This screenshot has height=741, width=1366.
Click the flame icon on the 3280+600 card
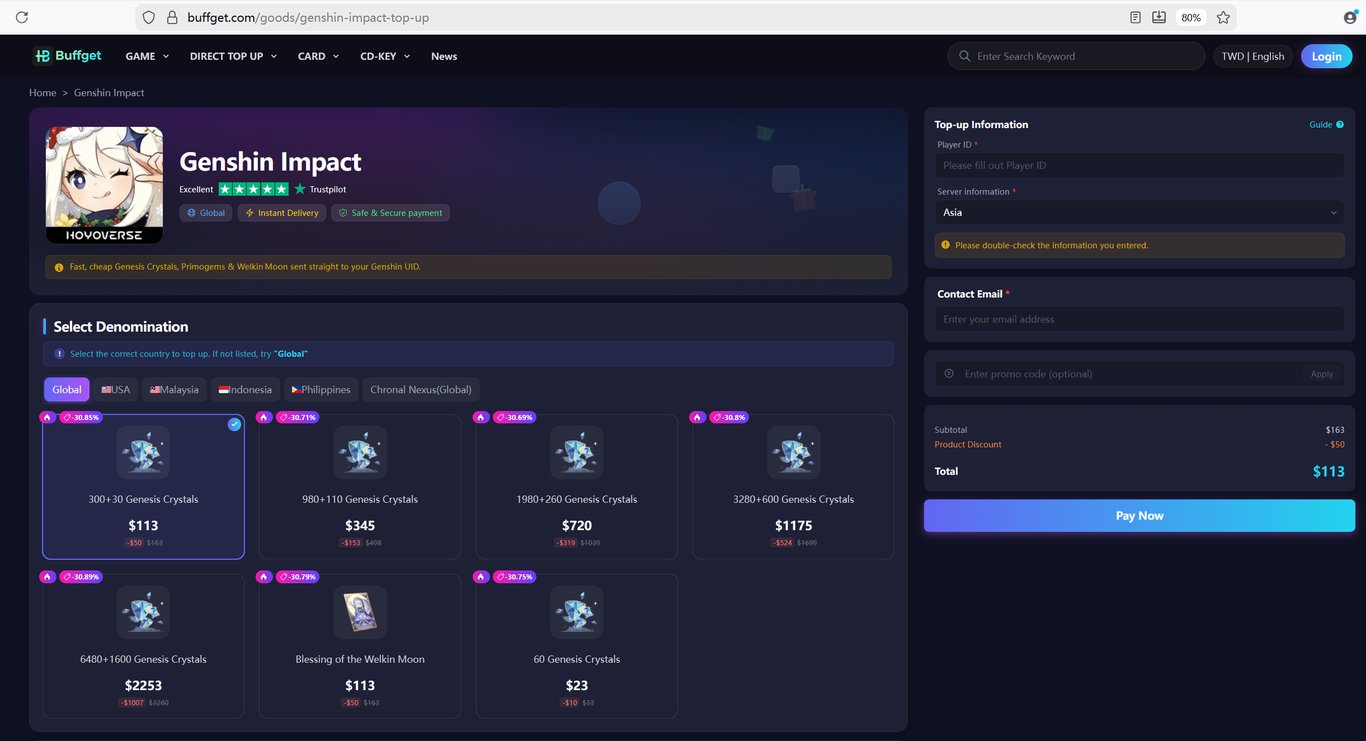click(x=698, y=417)
